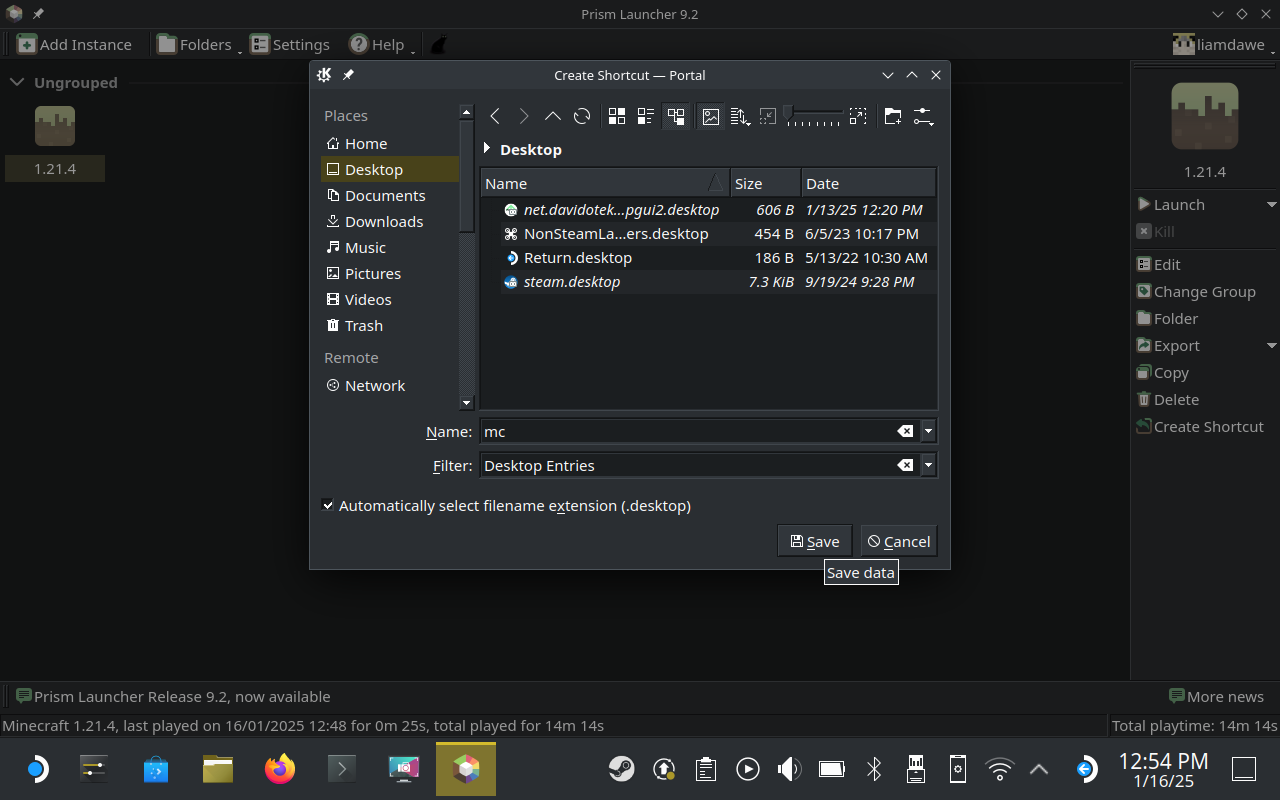Screen dimensions: 1280x800
Task: Open Firefox from the taskbar
Action: tap(280, 769)
